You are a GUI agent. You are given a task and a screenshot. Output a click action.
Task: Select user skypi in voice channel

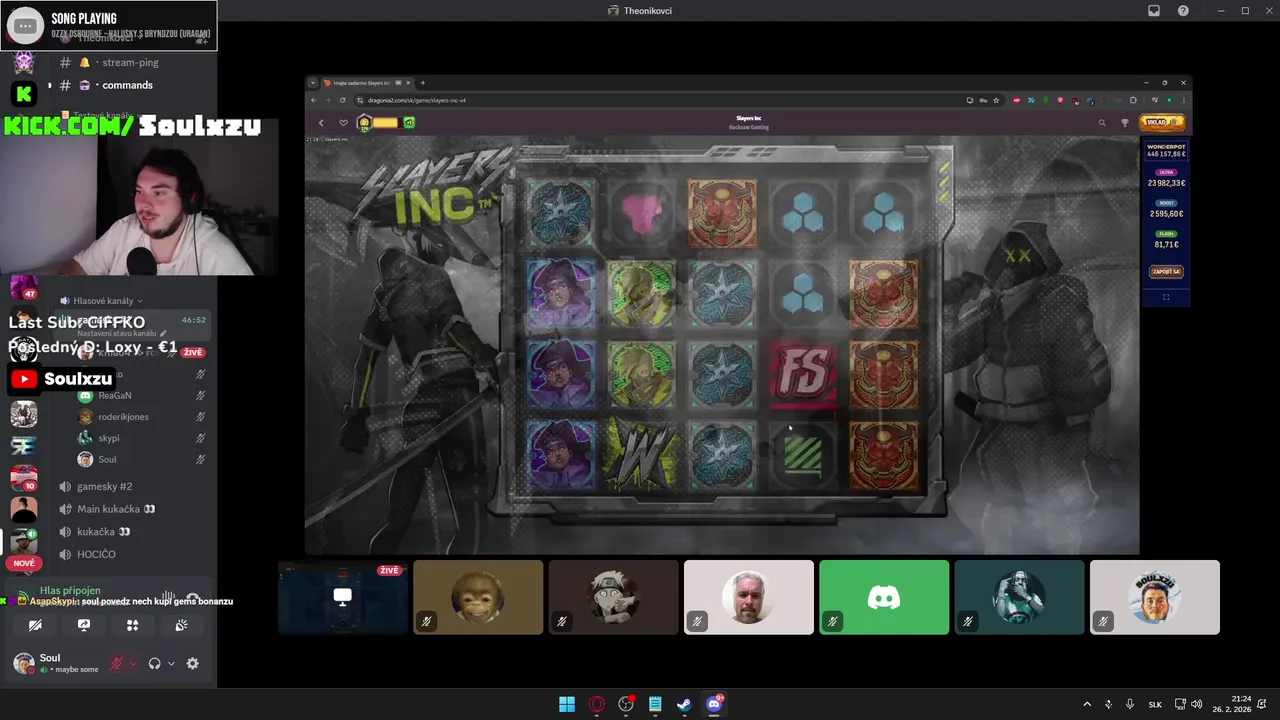click(109, 438)
